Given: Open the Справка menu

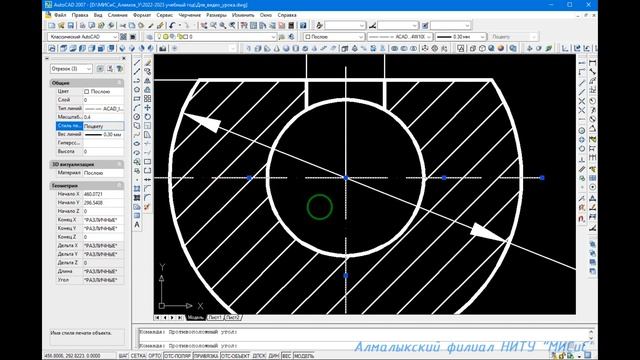Looking at the screenshot, I should 287,15.
